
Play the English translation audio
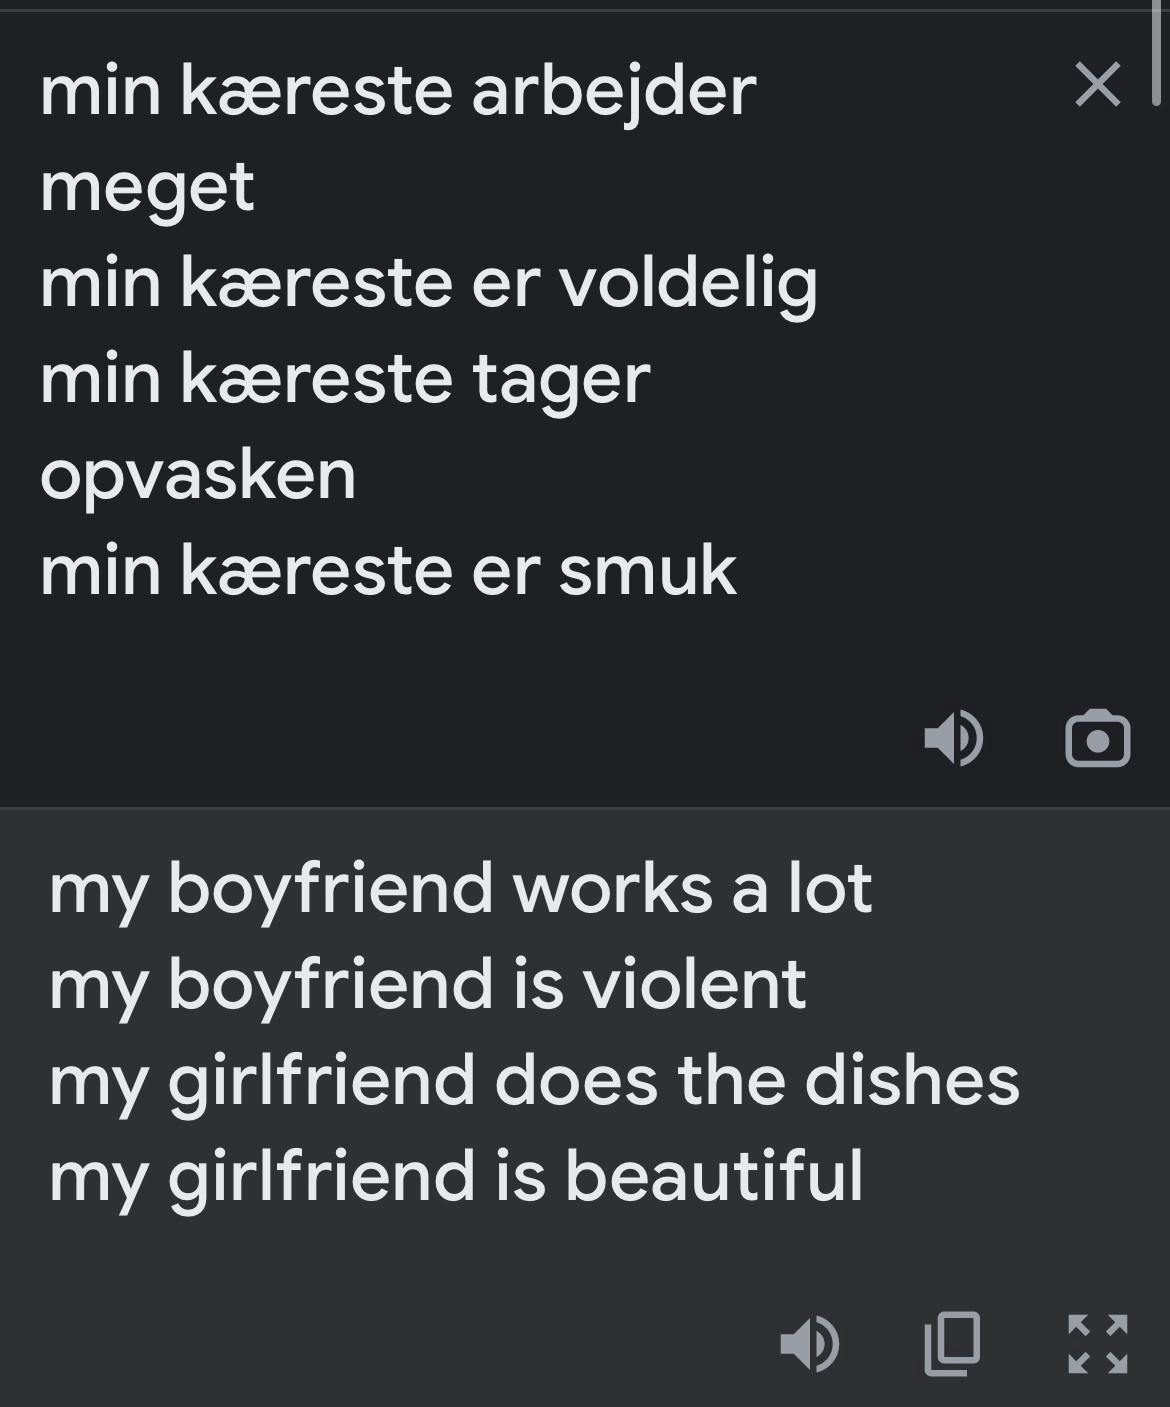click(809, 1343)
